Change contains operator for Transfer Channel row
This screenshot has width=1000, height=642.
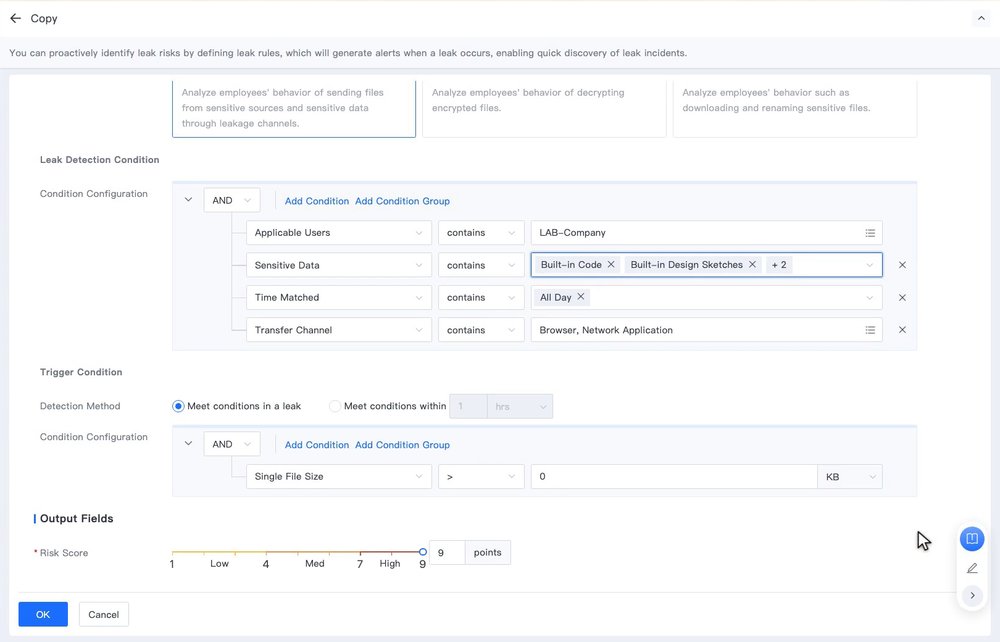pos(481,330)
